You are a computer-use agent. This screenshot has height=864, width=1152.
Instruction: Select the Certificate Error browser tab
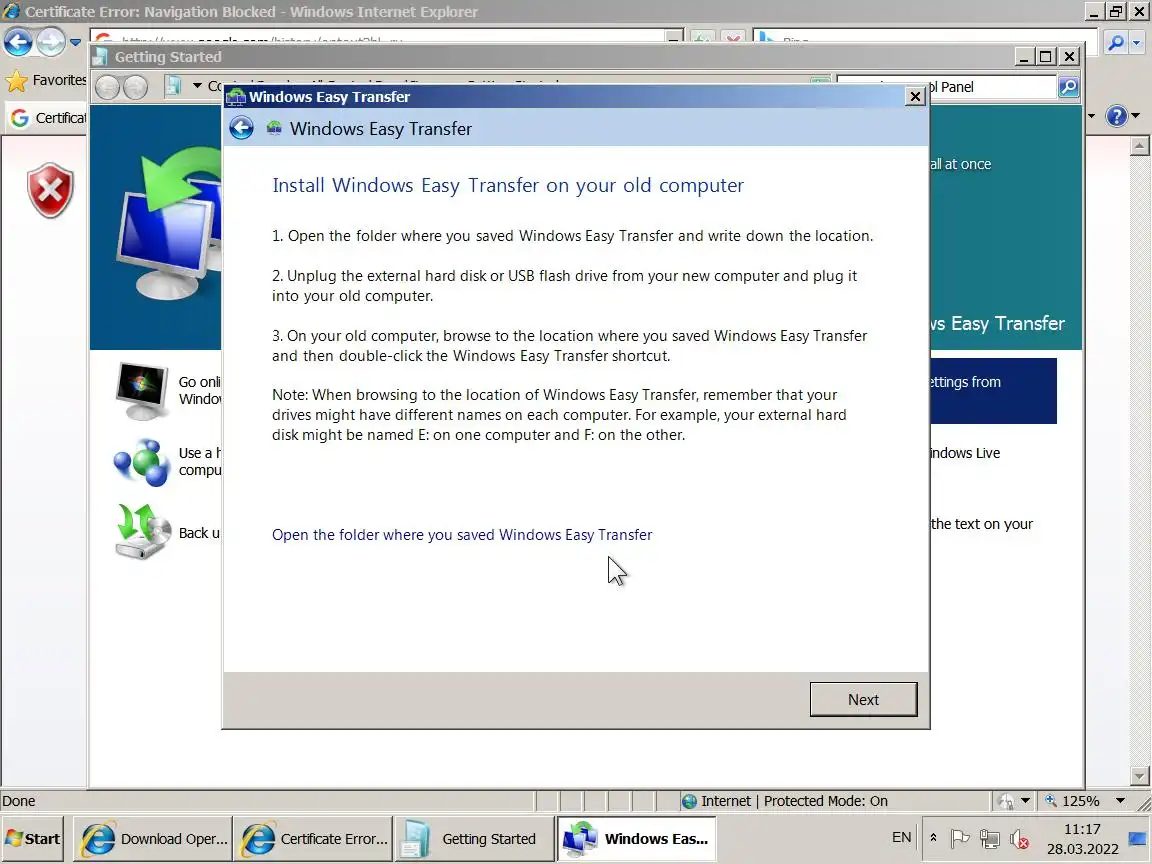pos(48,118)
